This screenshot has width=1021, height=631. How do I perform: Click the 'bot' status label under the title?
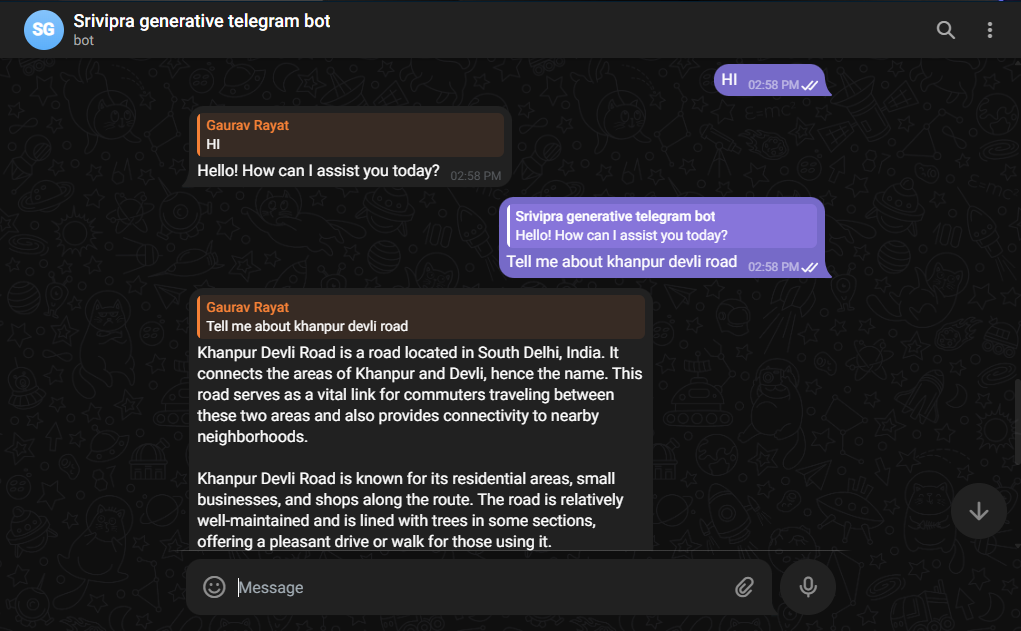83,40
